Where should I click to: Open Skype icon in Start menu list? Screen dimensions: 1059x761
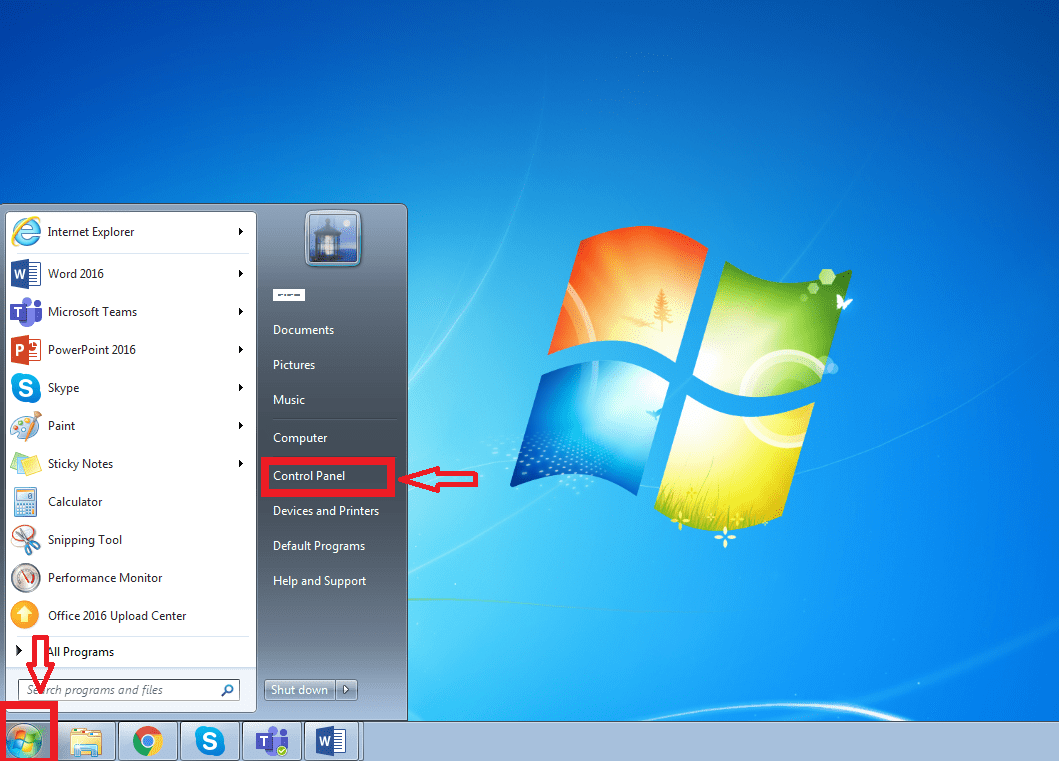click(26, 388)
